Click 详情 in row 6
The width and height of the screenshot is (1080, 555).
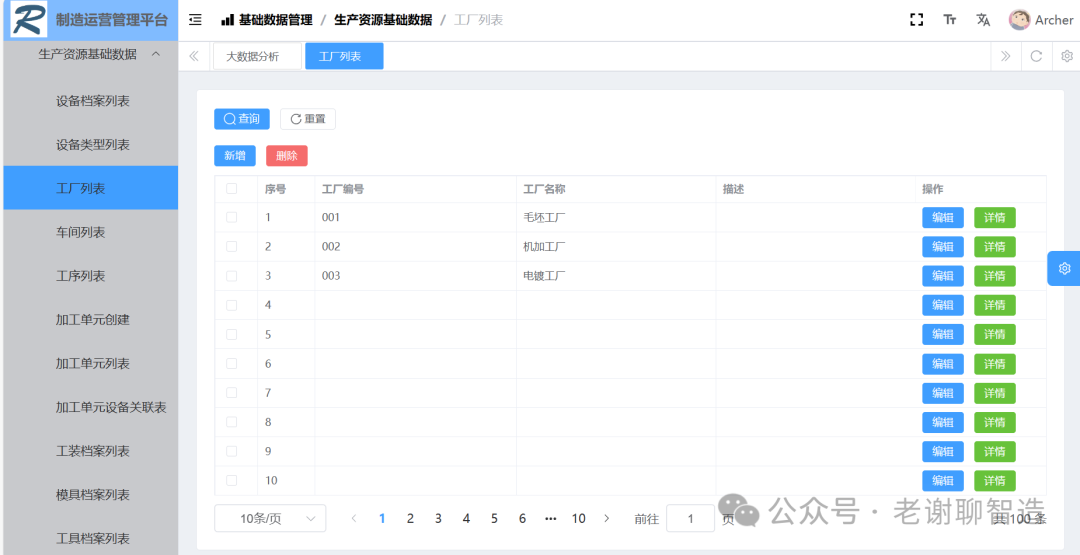pyautogui.click(x=995, y=364)
